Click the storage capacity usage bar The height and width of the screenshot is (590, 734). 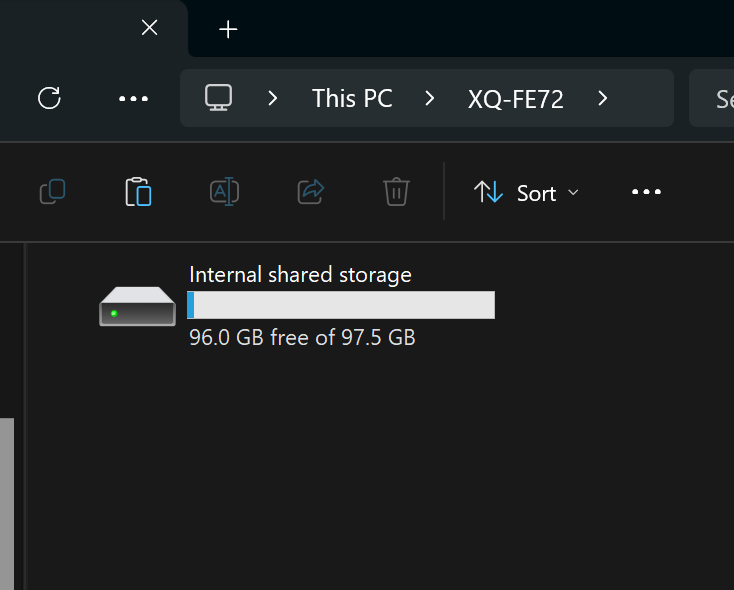click(x=341, y=305)
